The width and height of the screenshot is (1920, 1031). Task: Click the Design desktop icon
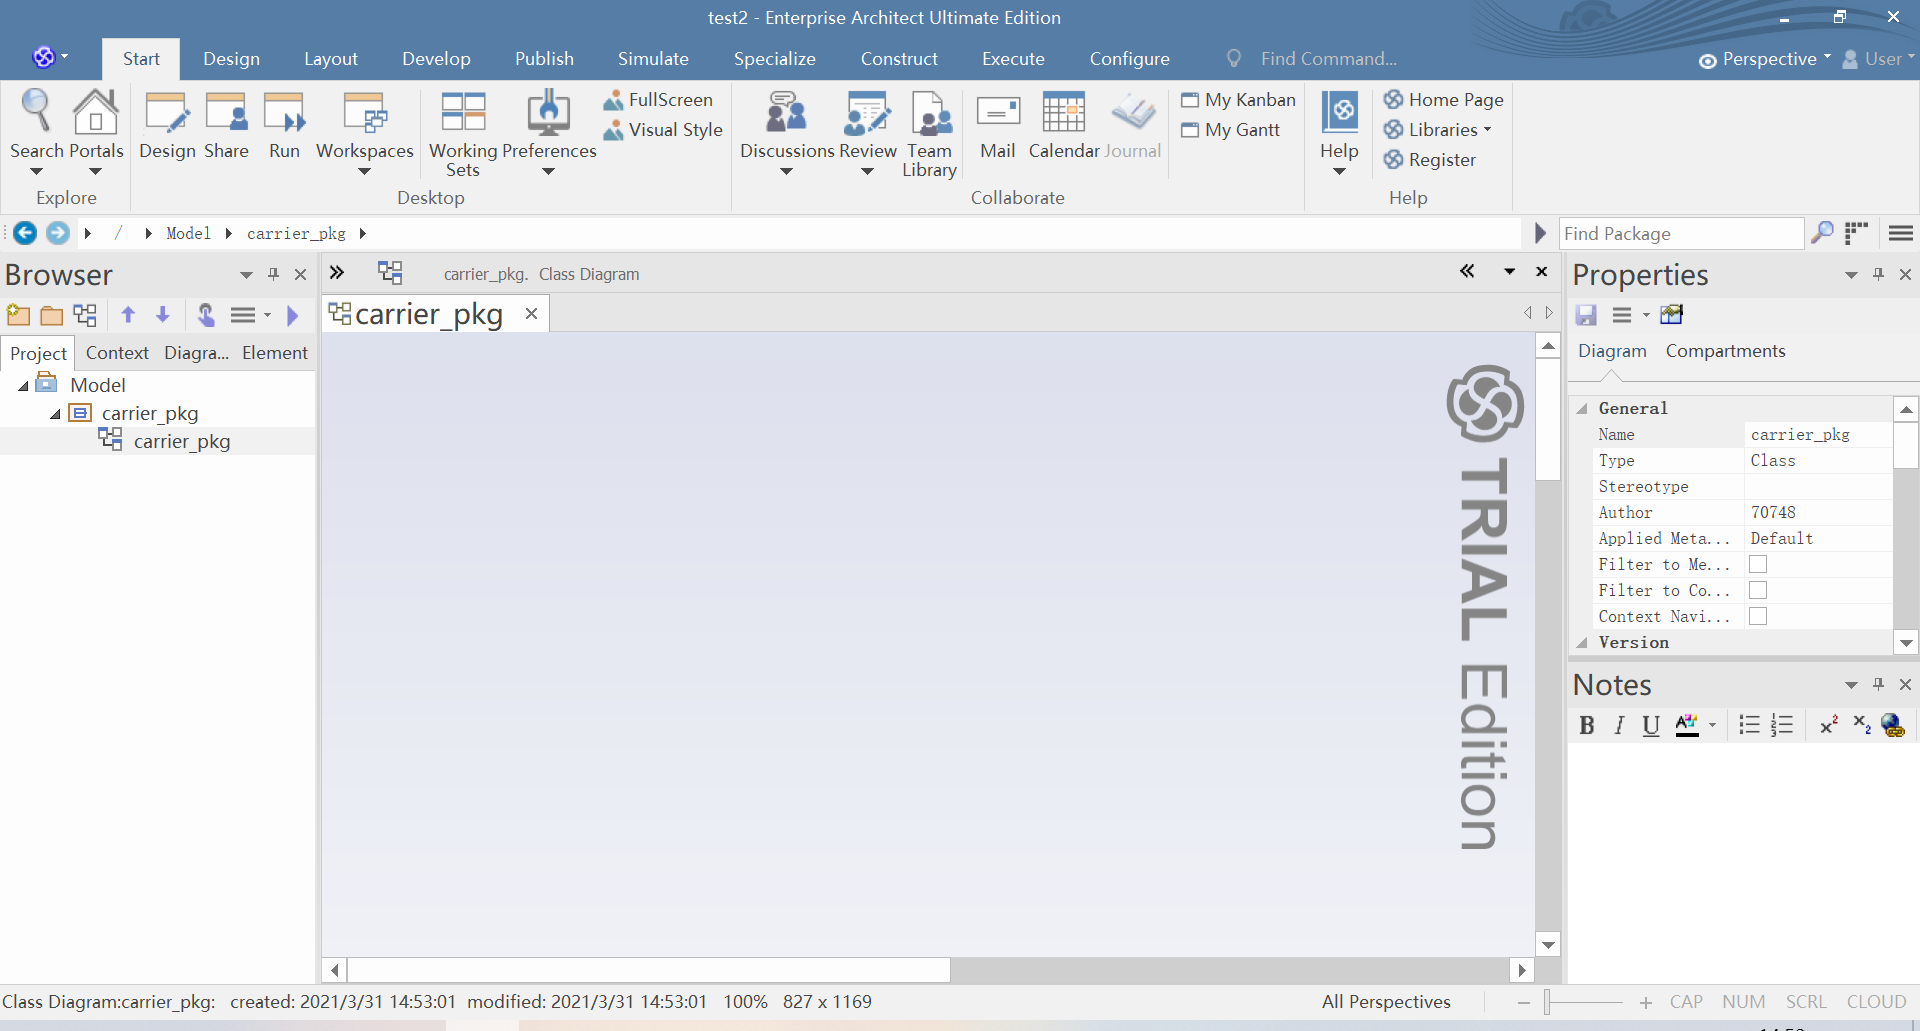pos(167,125)
